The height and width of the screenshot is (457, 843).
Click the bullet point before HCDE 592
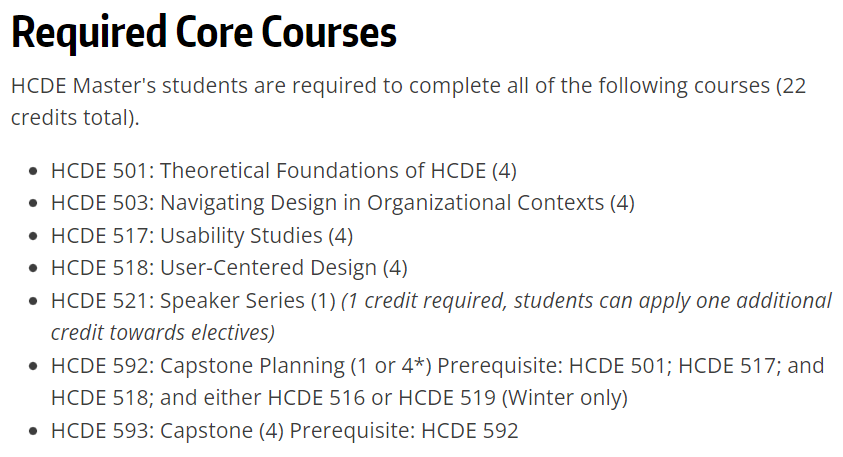click(x=34, y=366)
